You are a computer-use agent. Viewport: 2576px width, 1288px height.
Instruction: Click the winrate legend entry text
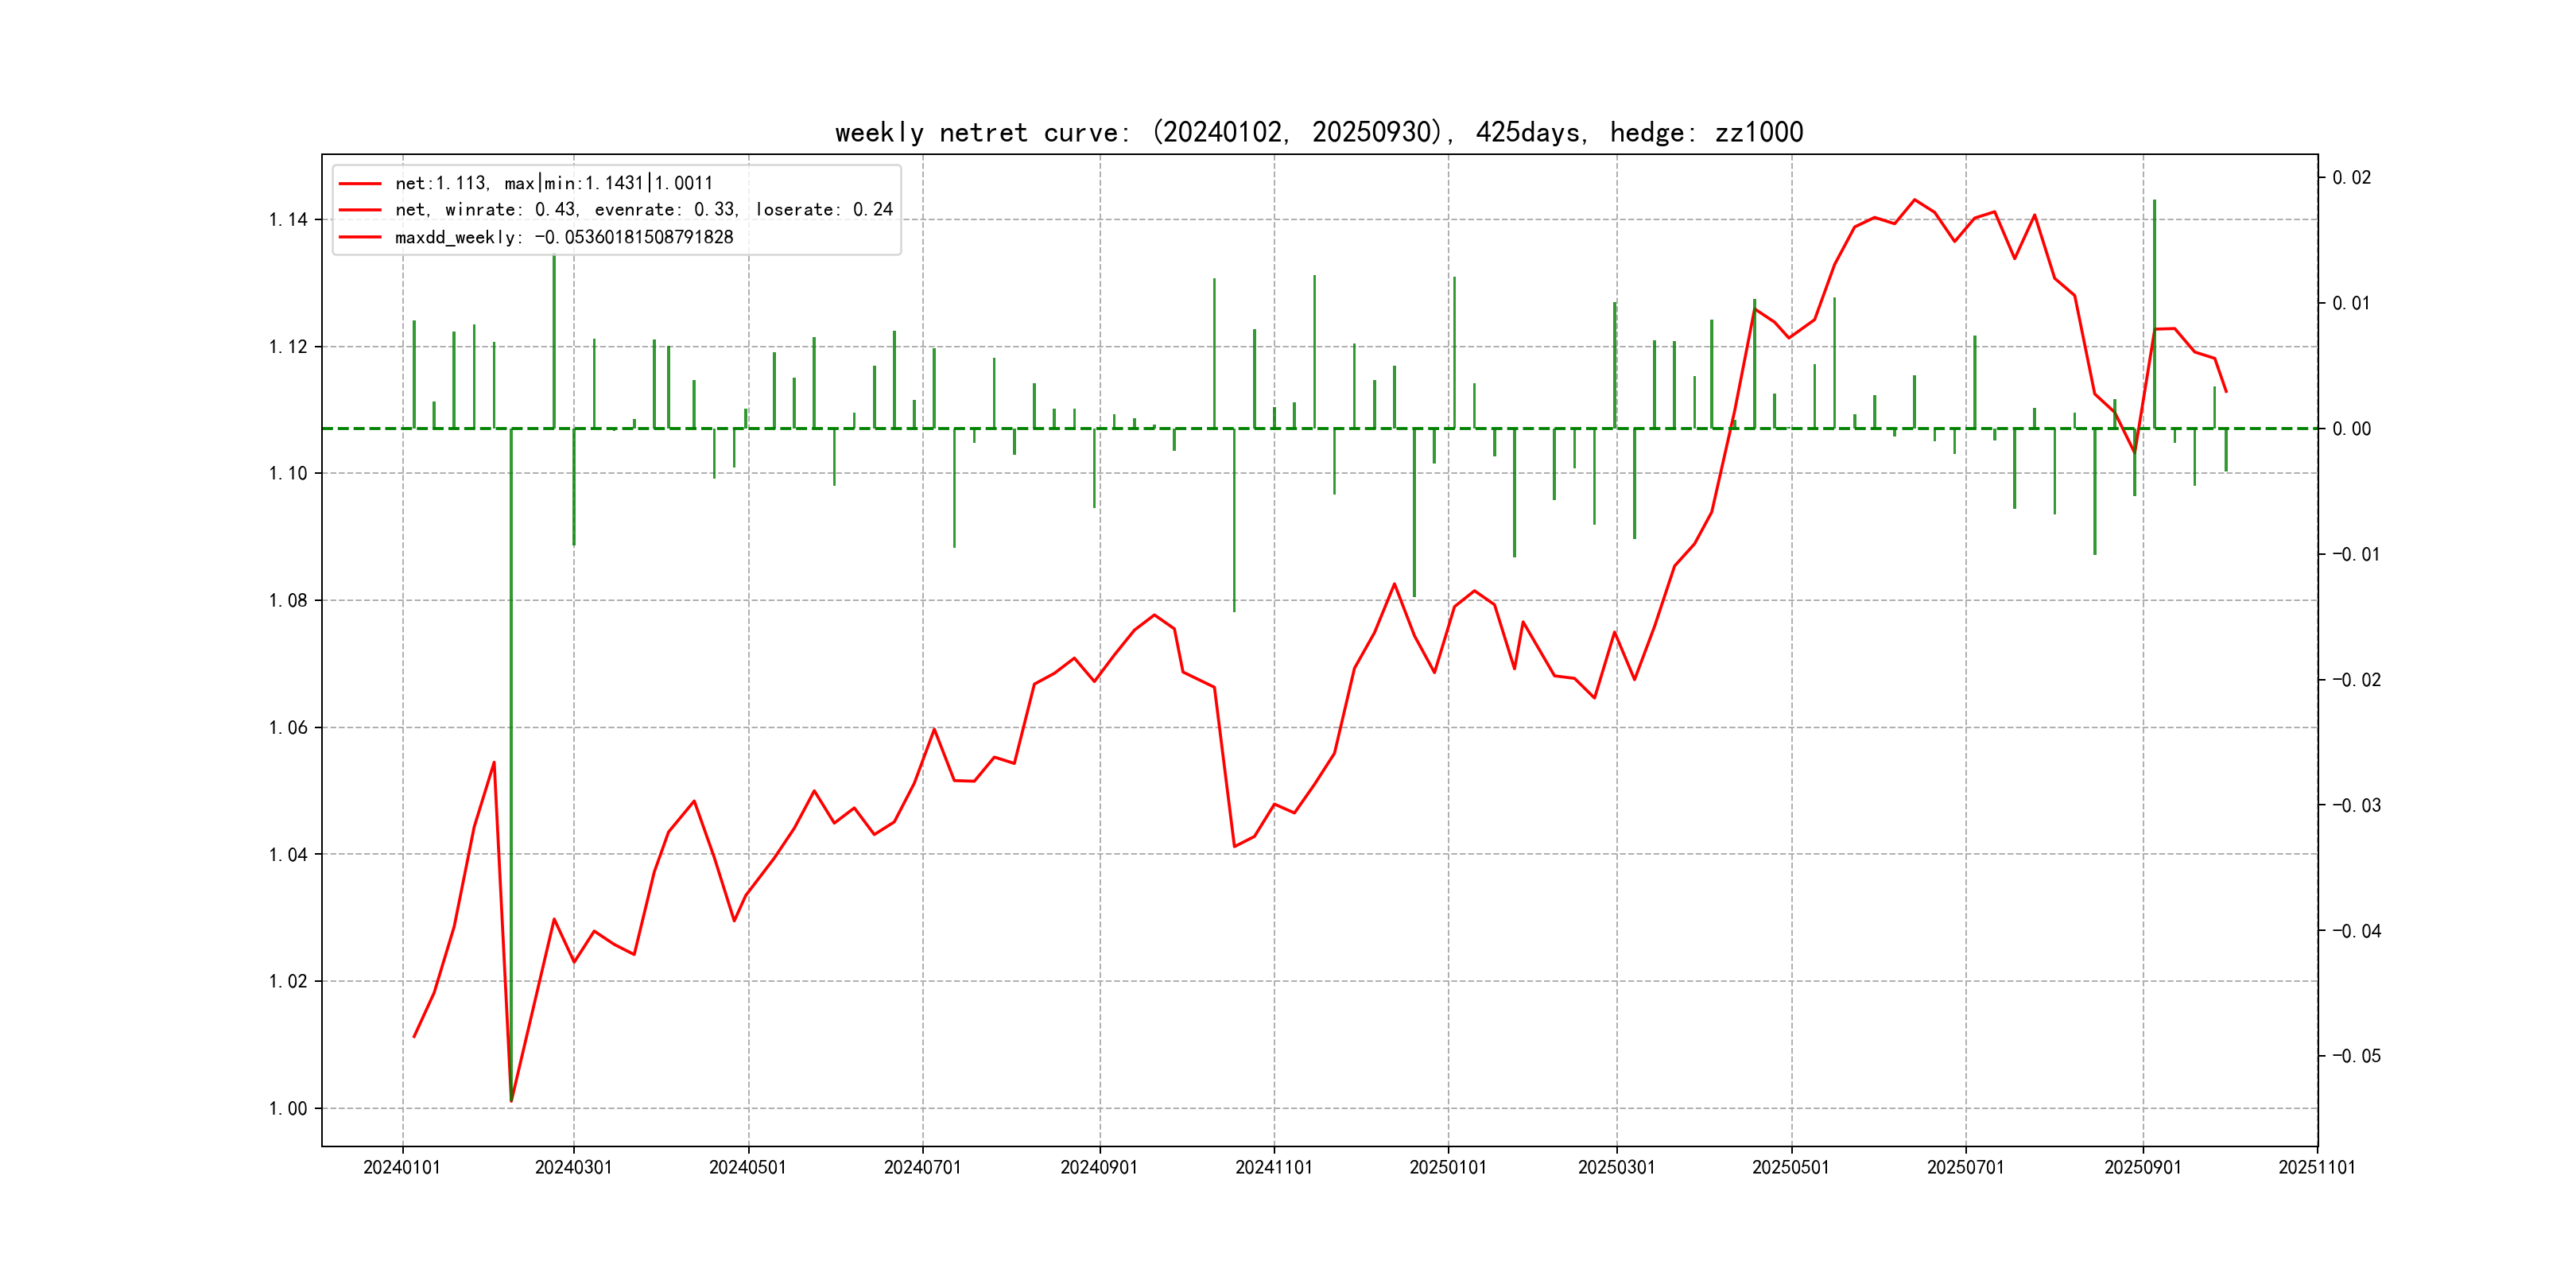click(643, 210)
